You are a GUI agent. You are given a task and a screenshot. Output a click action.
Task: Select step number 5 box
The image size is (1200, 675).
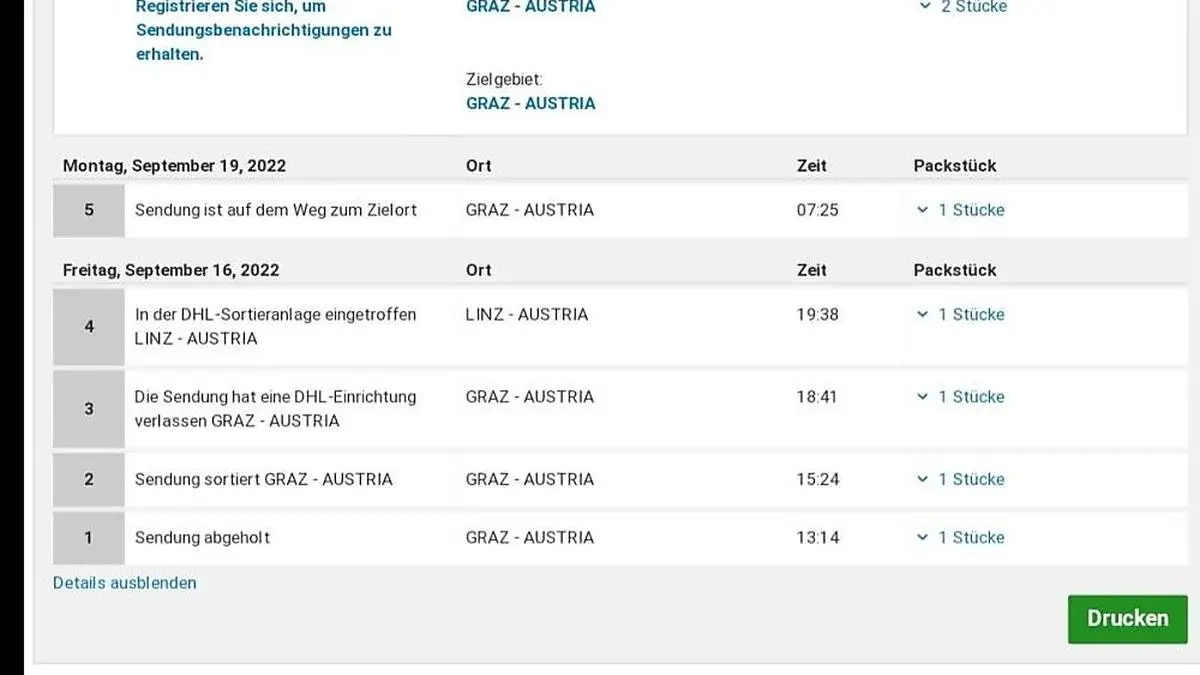(x=89, y=210)
